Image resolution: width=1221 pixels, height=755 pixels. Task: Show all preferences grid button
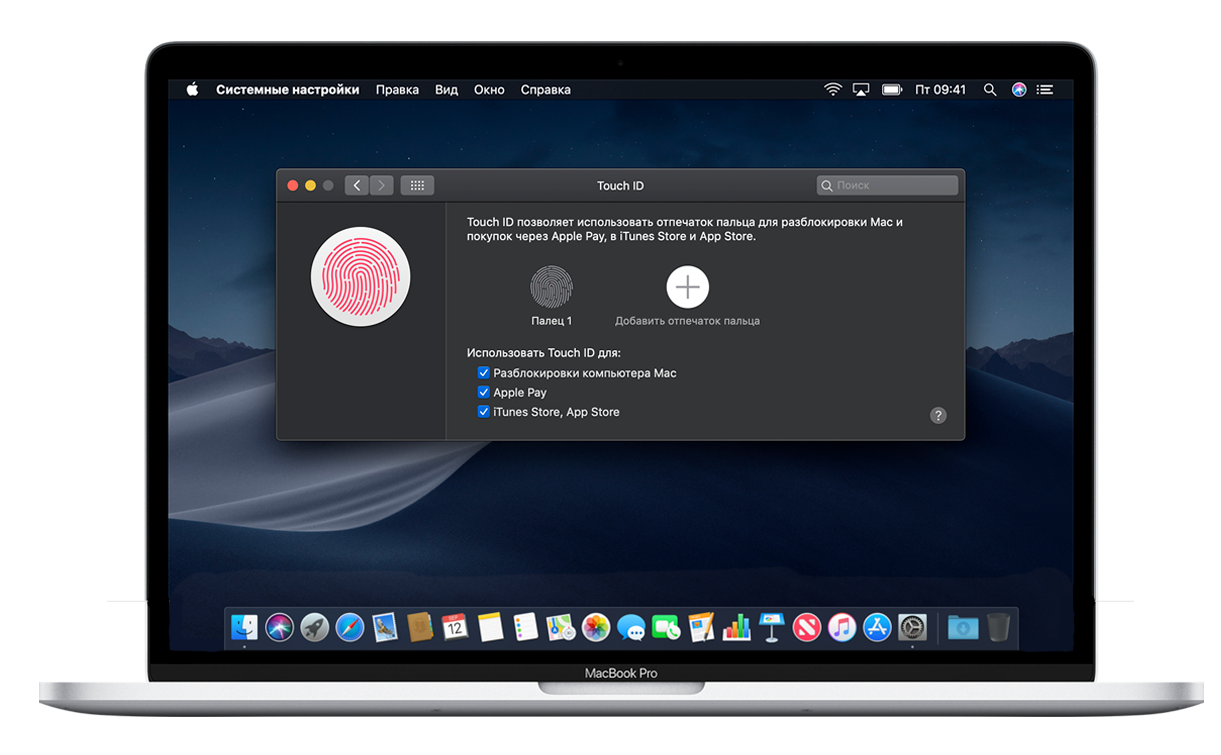click(x=417, y=185)
